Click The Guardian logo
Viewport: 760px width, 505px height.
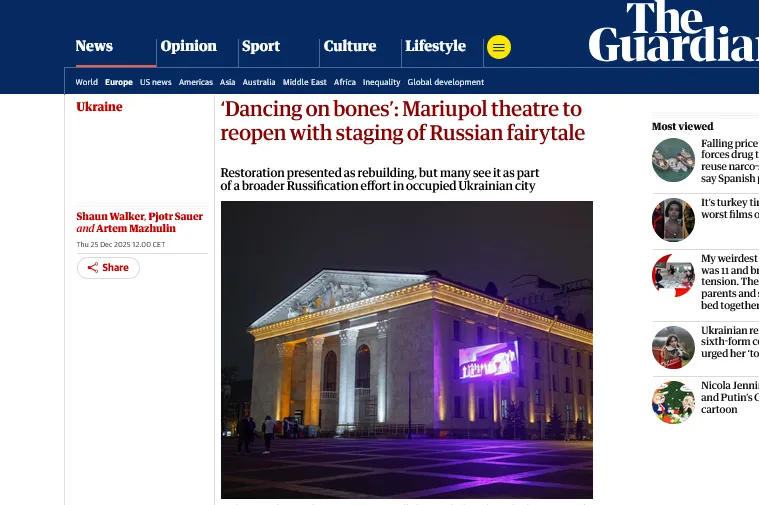pos(674,32)
